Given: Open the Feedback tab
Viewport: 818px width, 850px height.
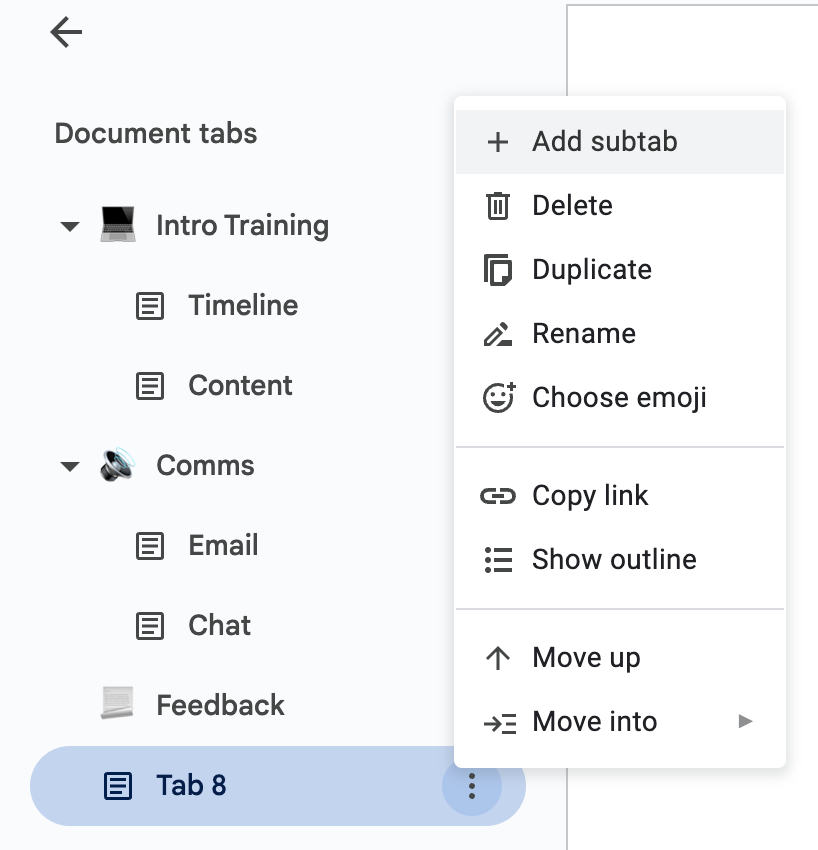Looking at the screenshot, I should click(219, 705).
